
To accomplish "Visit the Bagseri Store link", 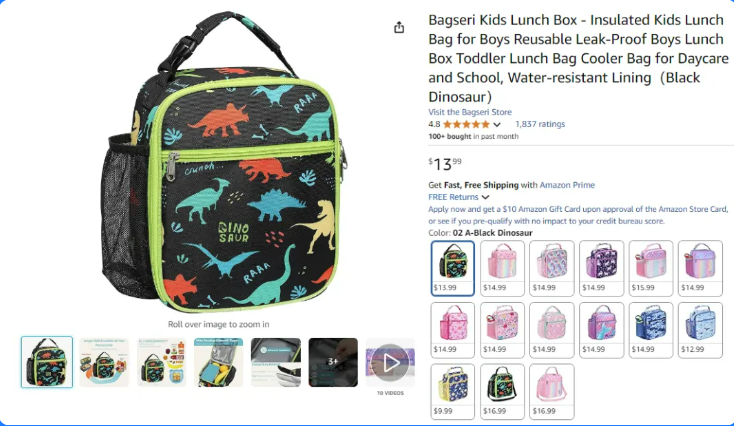I will [x=470, y=112].
